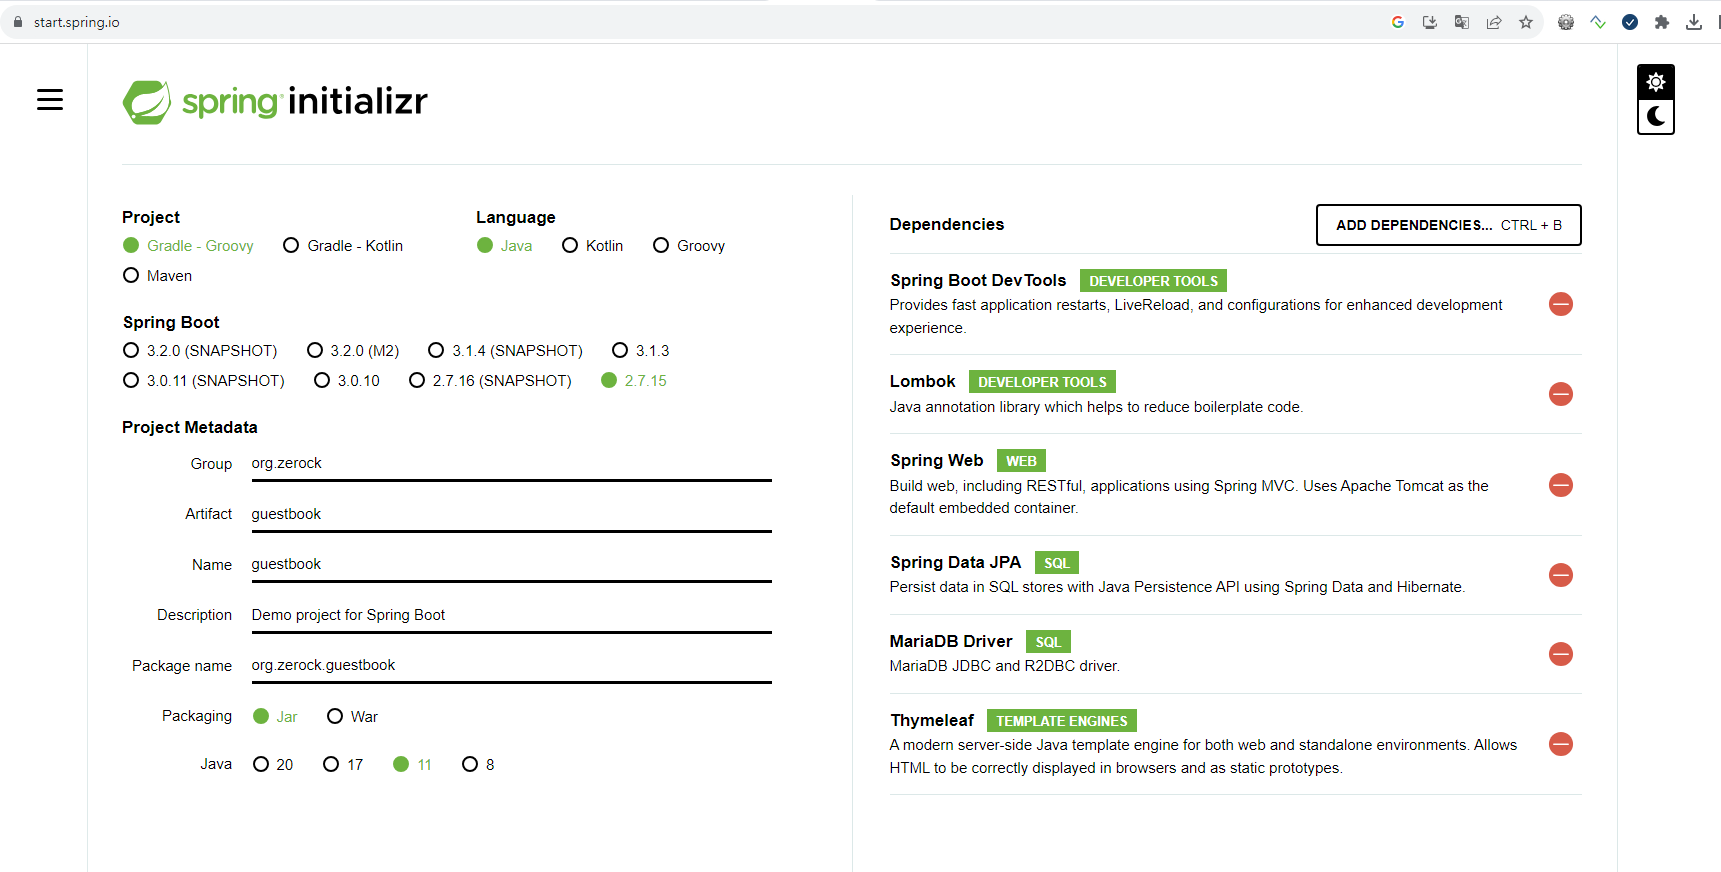Choose War packaging
This screenshot has width=1721, height=872.
click(352, 717)
